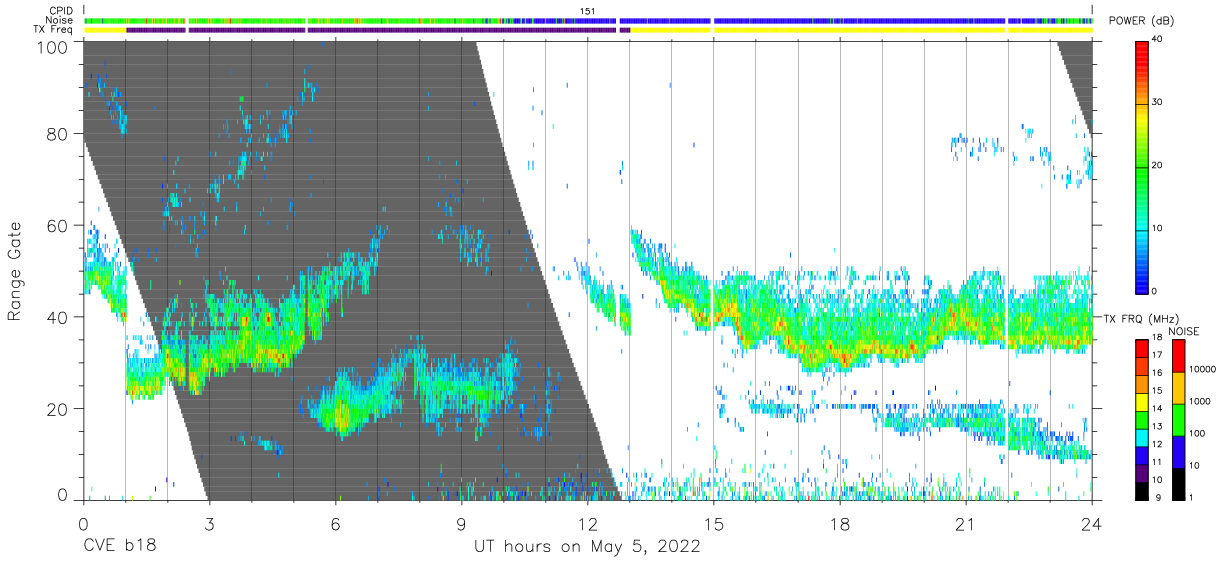Click the x-axis tick label '6'

click(335, 522)
